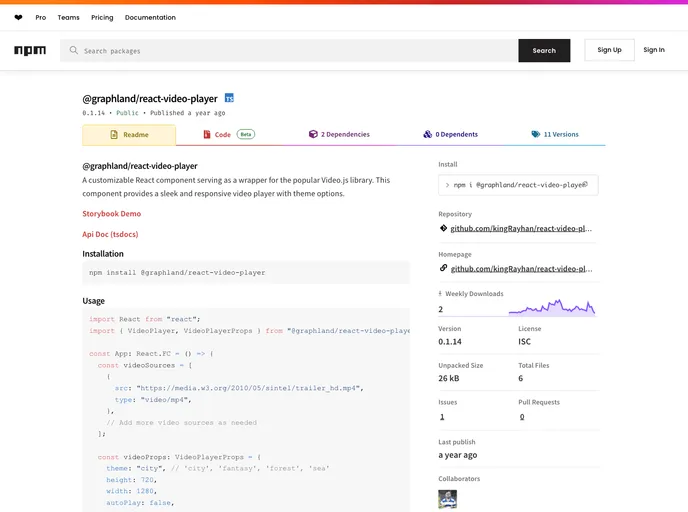Focus the Search packages input field
Image resolution: width=688 pixels, height=512 pixels.
click(x=289, y=50)
